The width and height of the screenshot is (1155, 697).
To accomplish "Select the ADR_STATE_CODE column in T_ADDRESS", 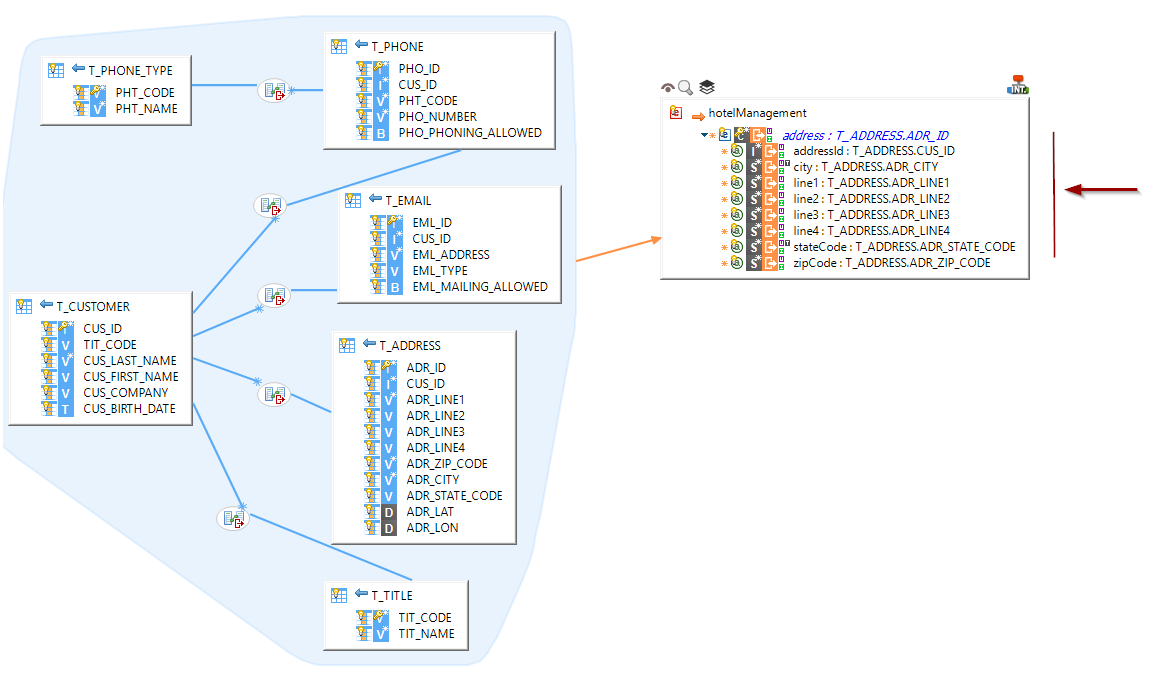I will pos(454,496).
